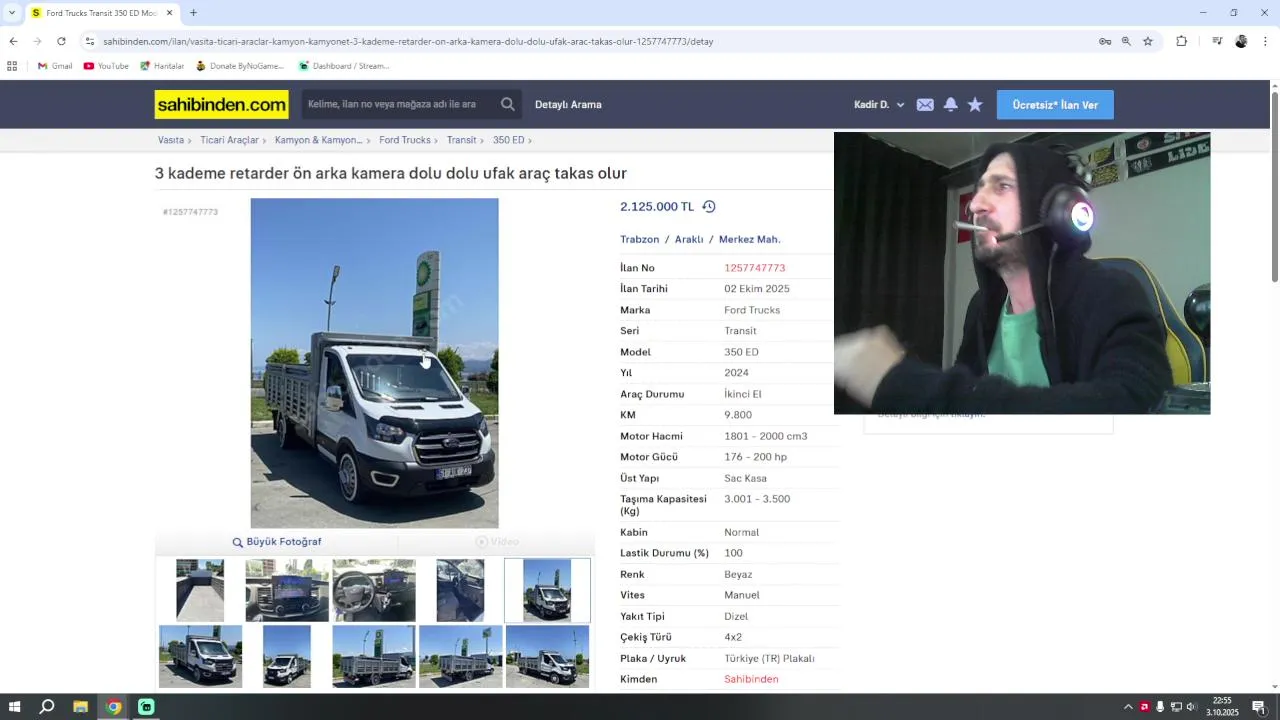Show hidden tray icons chevron
1280x720 pixels.
pos(1128,707)
